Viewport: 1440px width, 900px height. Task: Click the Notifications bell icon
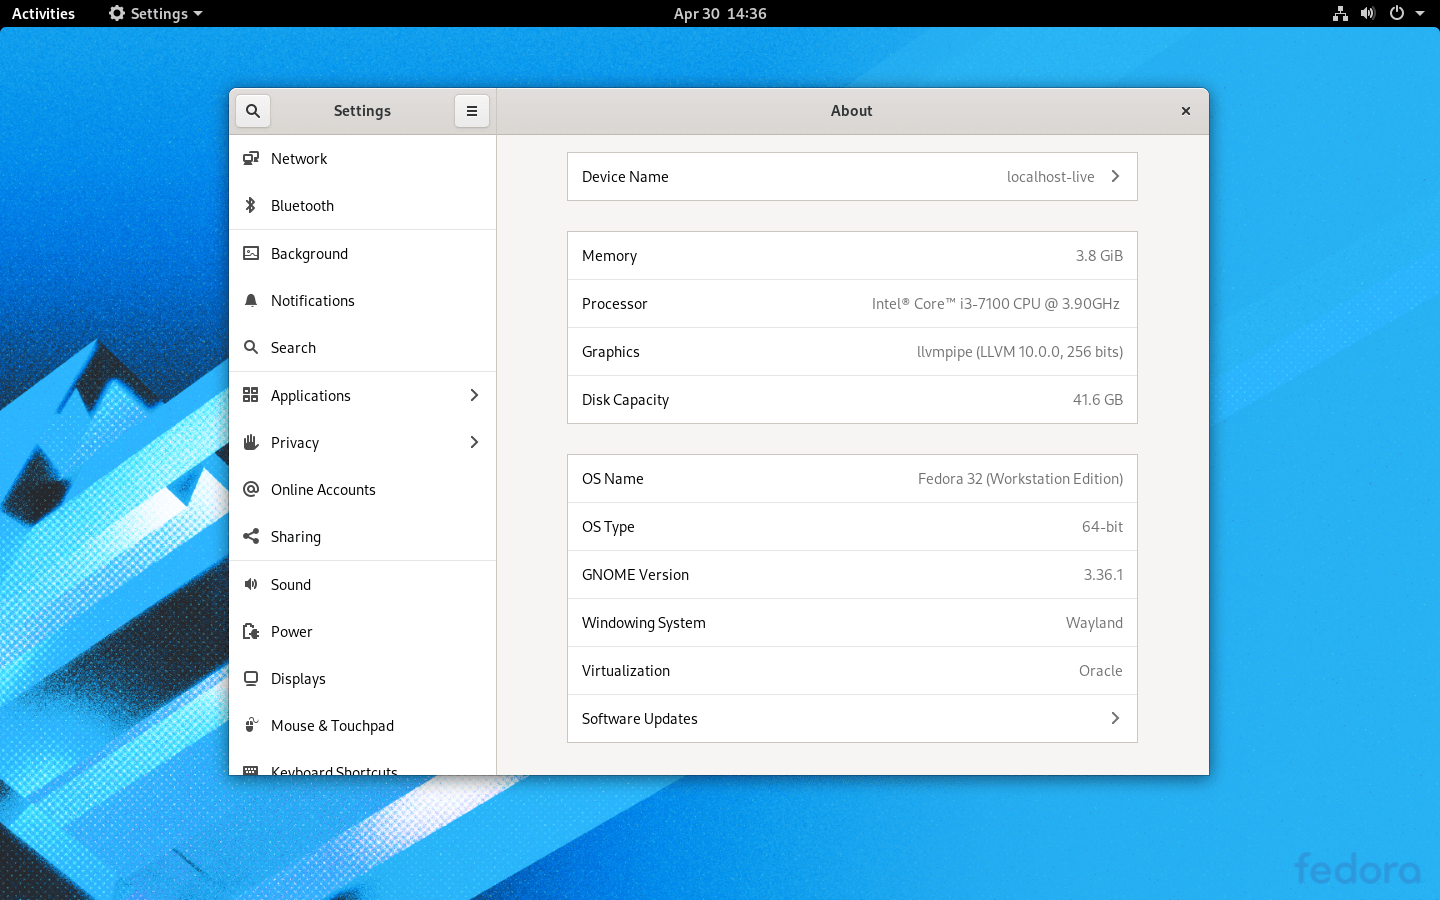[x=251, y=300]
